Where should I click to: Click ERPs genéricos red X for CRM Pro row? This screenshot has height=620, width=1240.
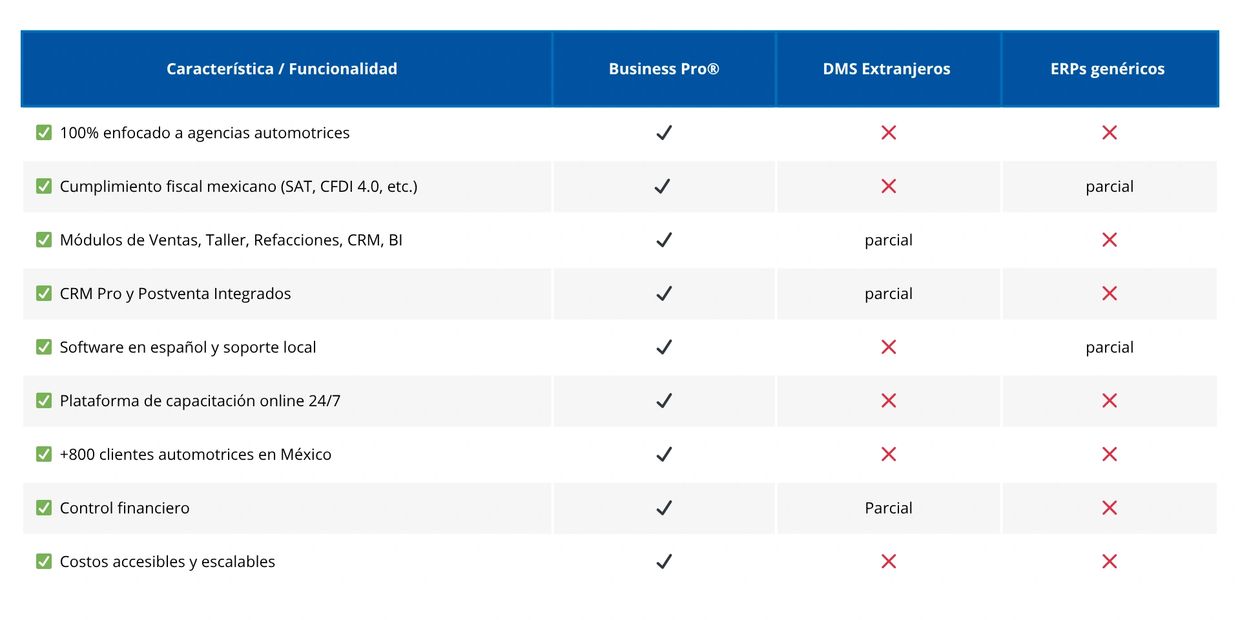1109,293
